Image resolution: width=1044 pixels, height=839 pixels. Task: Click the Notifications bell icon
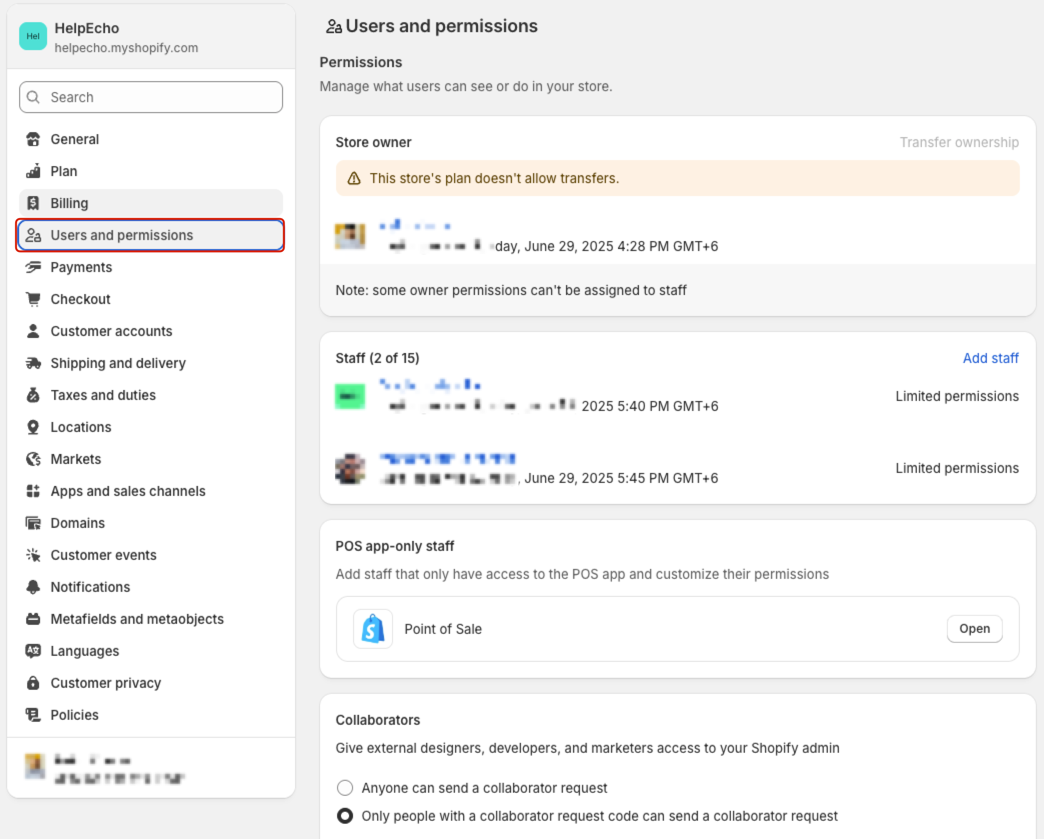34,587
